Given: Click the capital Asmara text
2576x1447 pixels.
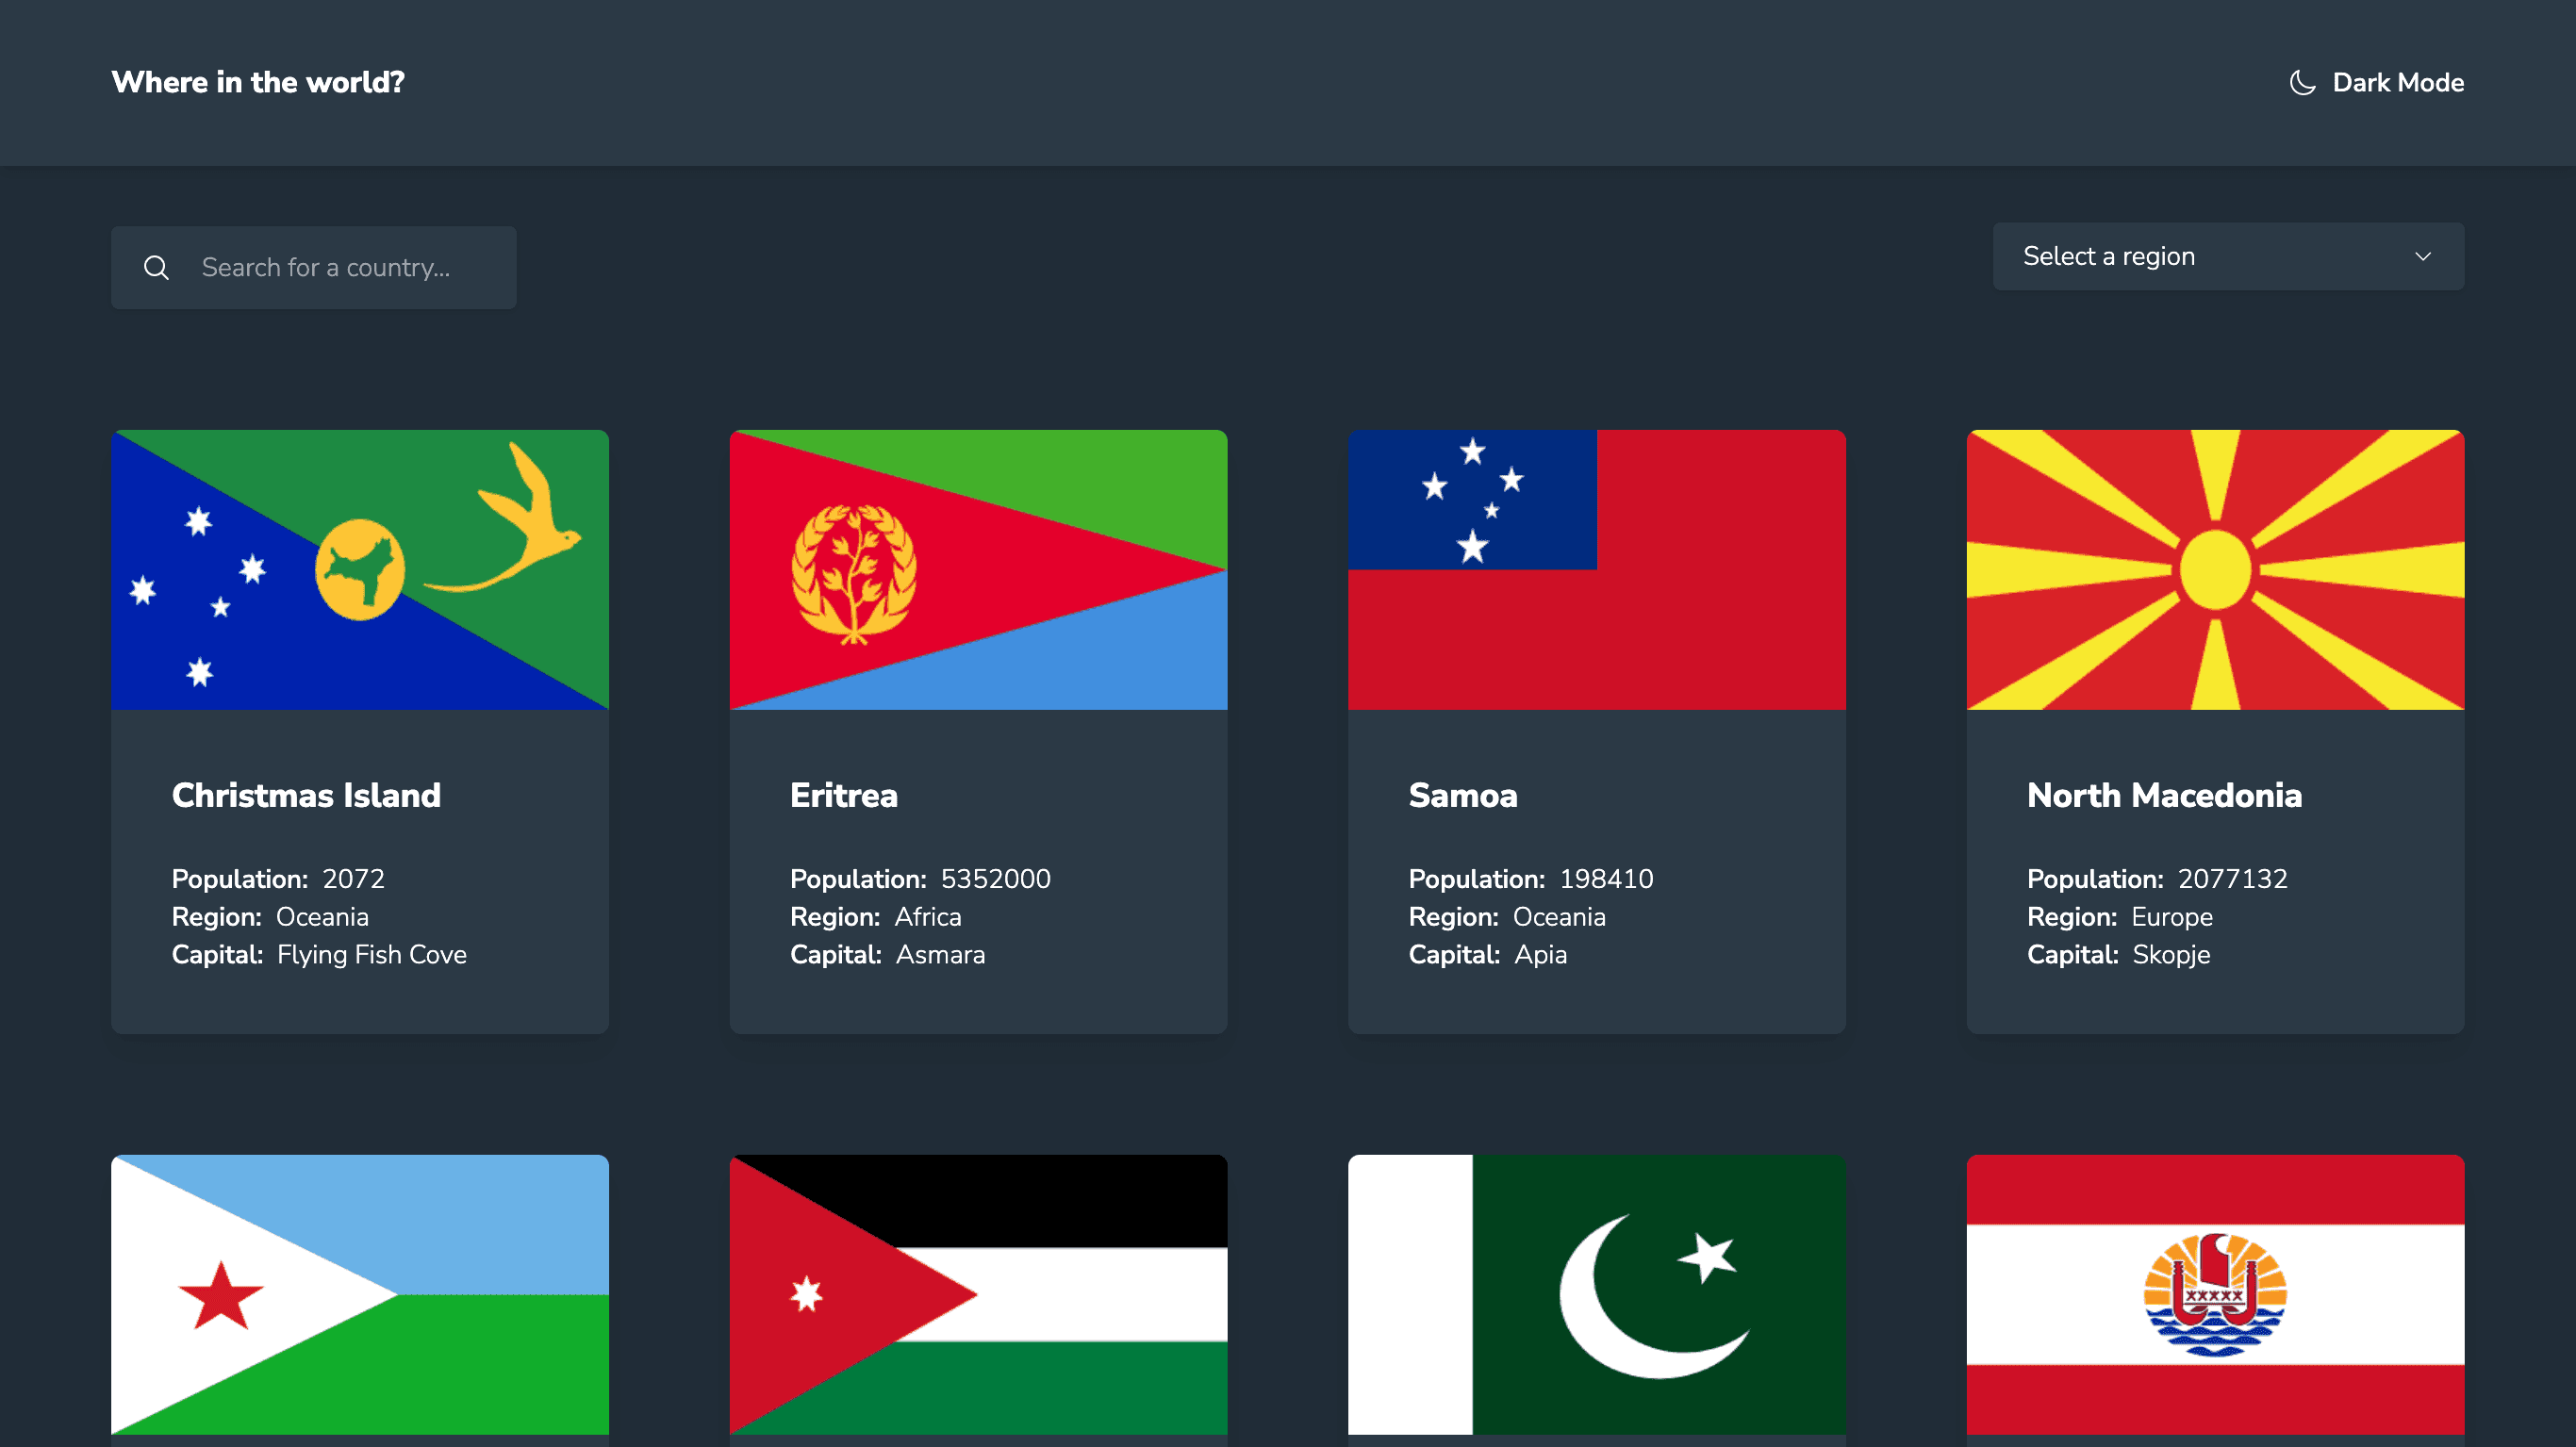Looking at the screenshot, I should [940, 954].
